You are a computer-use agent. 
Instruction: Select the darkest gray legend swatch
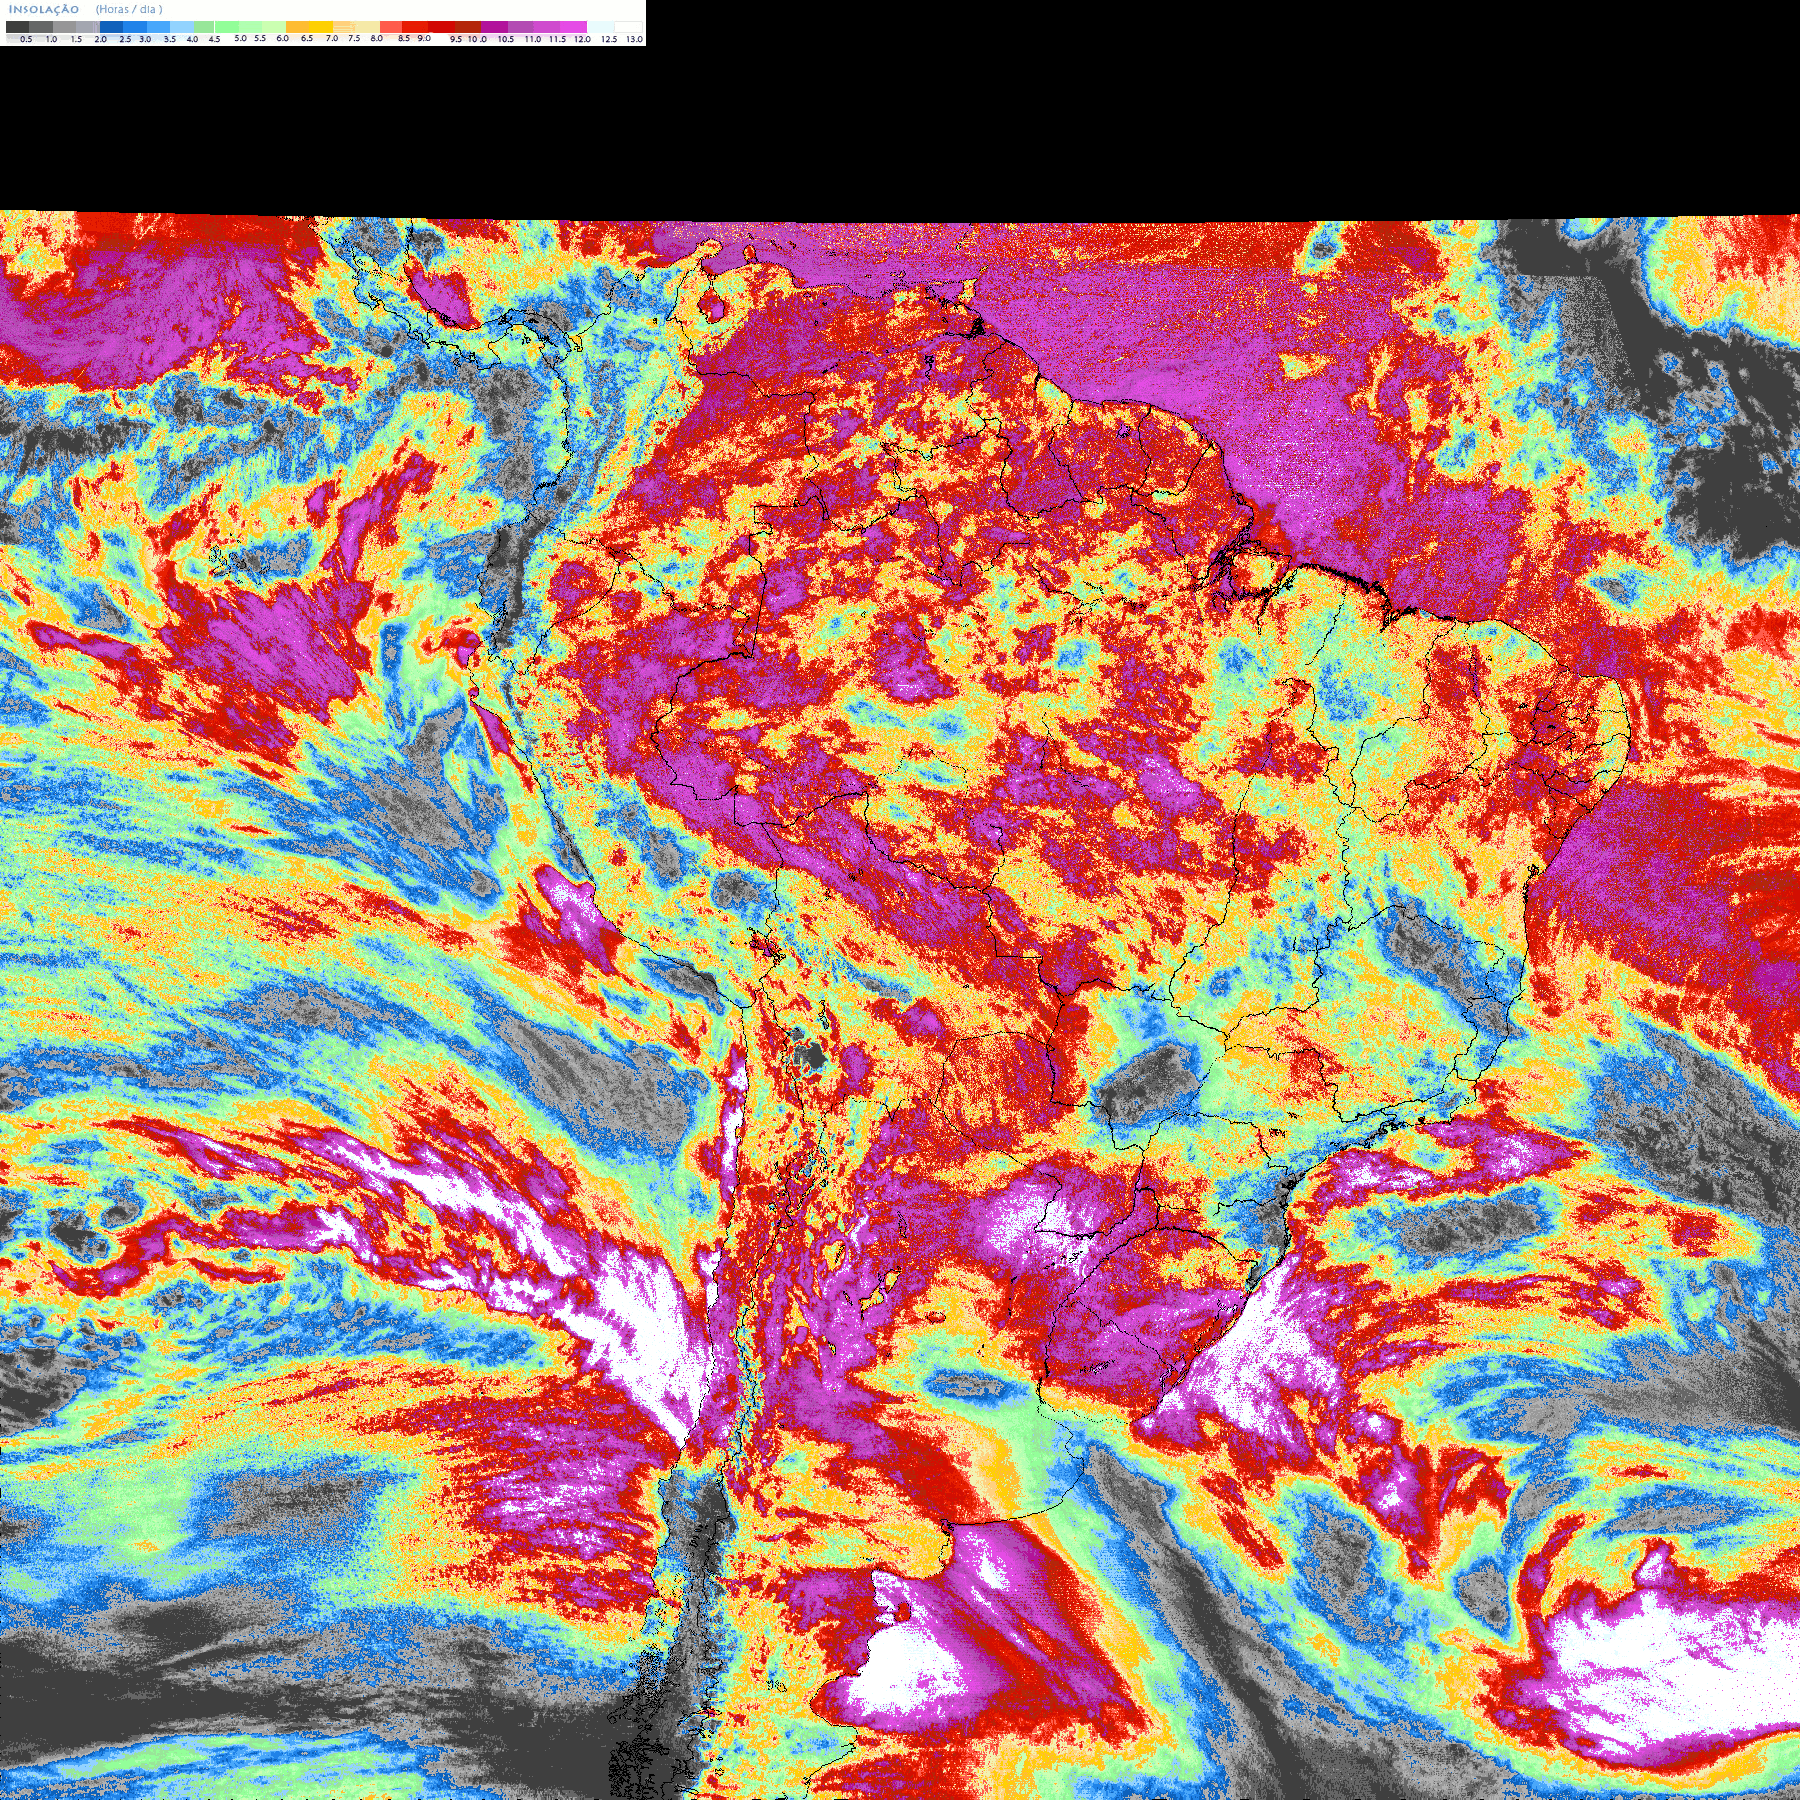[x=17, y=27]
